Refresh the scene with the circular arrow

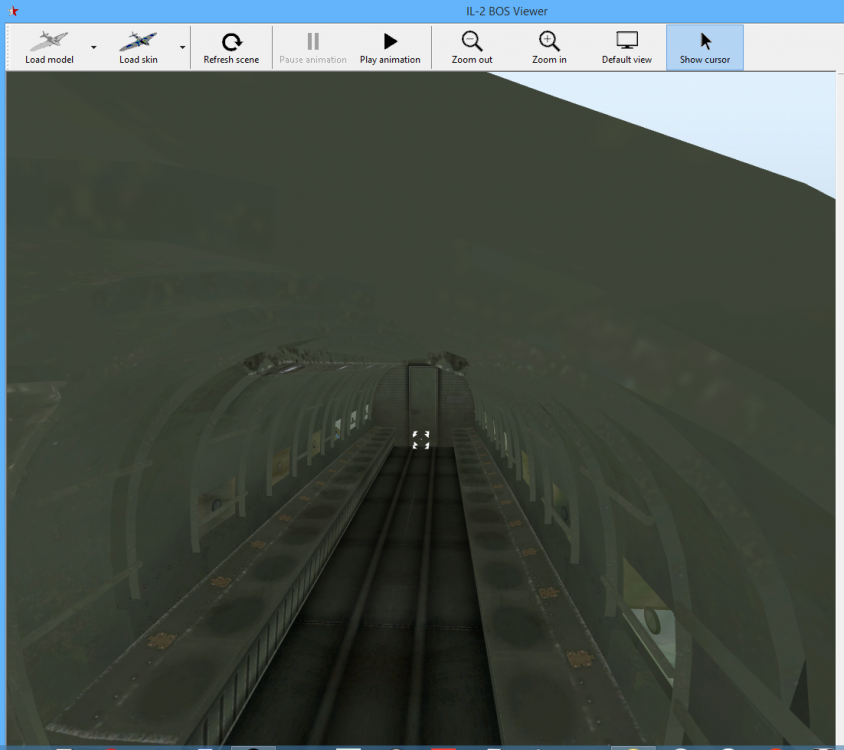pos(231,47)
